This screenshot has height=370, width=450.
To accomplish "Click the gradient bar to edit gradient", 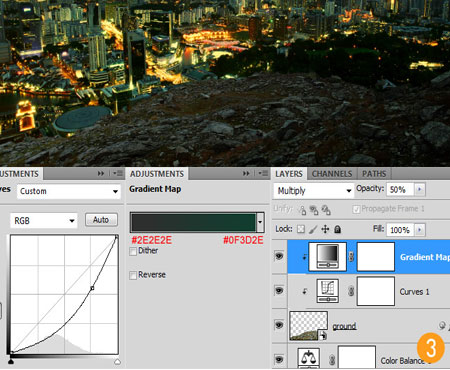I will pos(194,222).
